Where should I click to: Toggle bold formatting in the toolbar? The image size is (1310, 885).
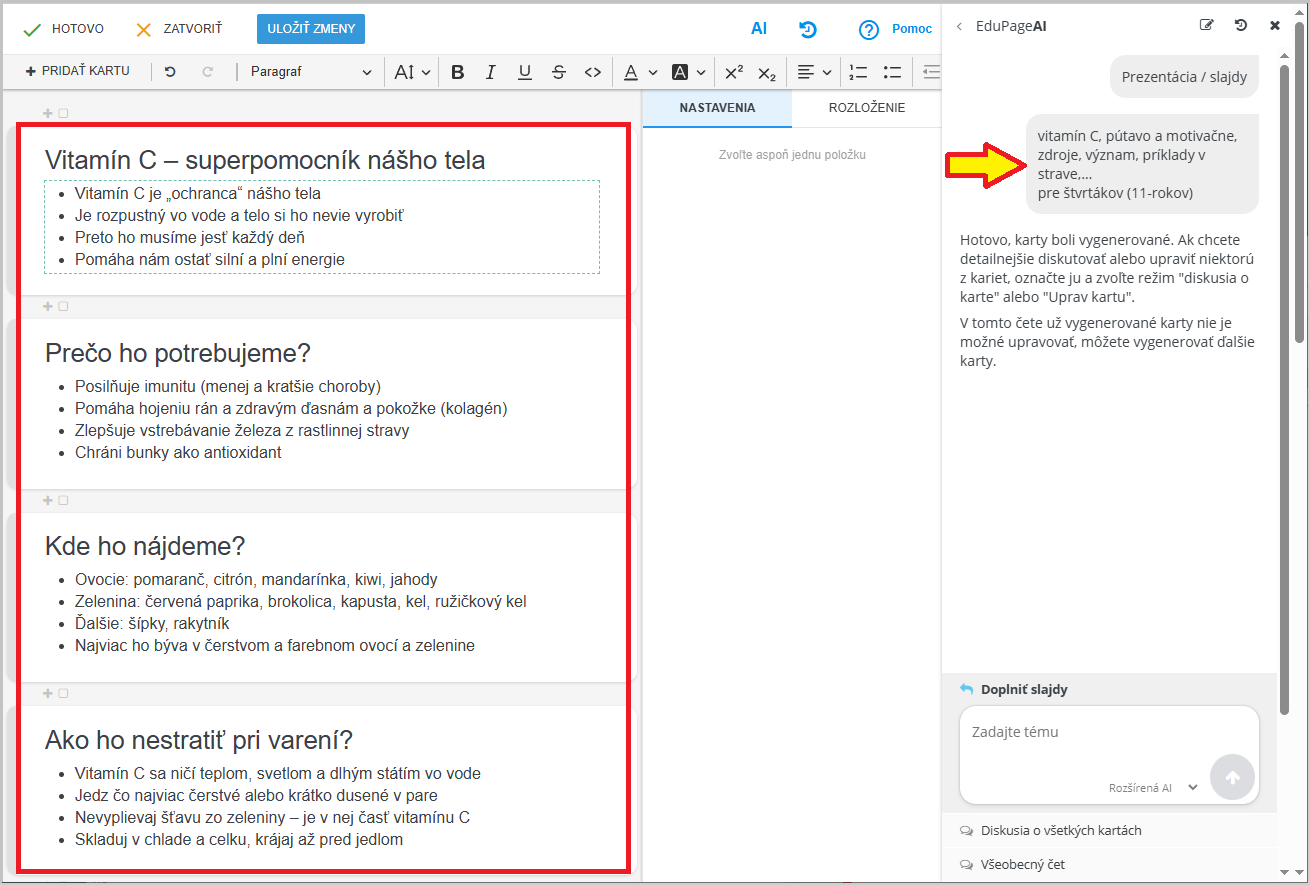click(x=458, y=72)
